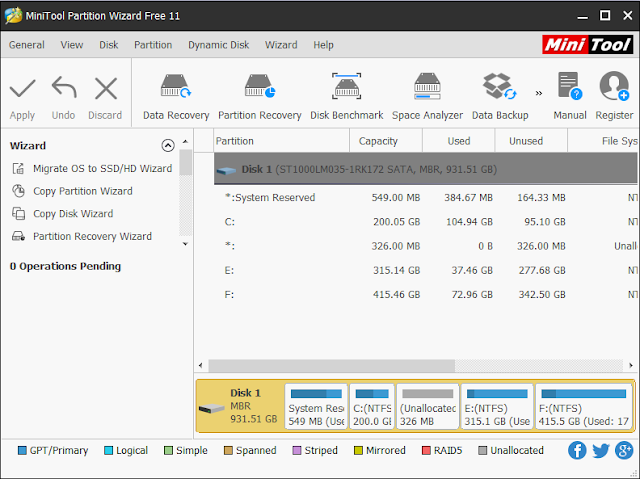640x479 pixels.
Task: Start Copy Partition Wizard
Action: (83, 191)
